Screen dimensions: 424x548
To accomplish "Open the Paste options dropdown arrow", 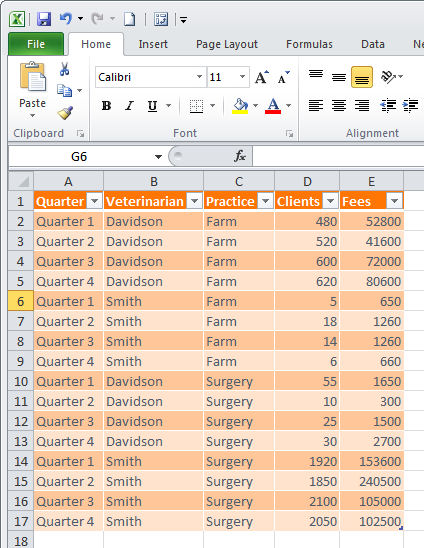I will [32, 116].
